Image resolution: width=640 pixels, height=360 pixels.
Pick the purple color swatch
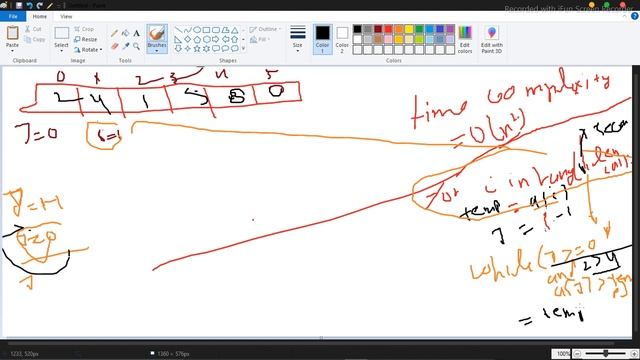pyautogui.click(x=450, y=29)
